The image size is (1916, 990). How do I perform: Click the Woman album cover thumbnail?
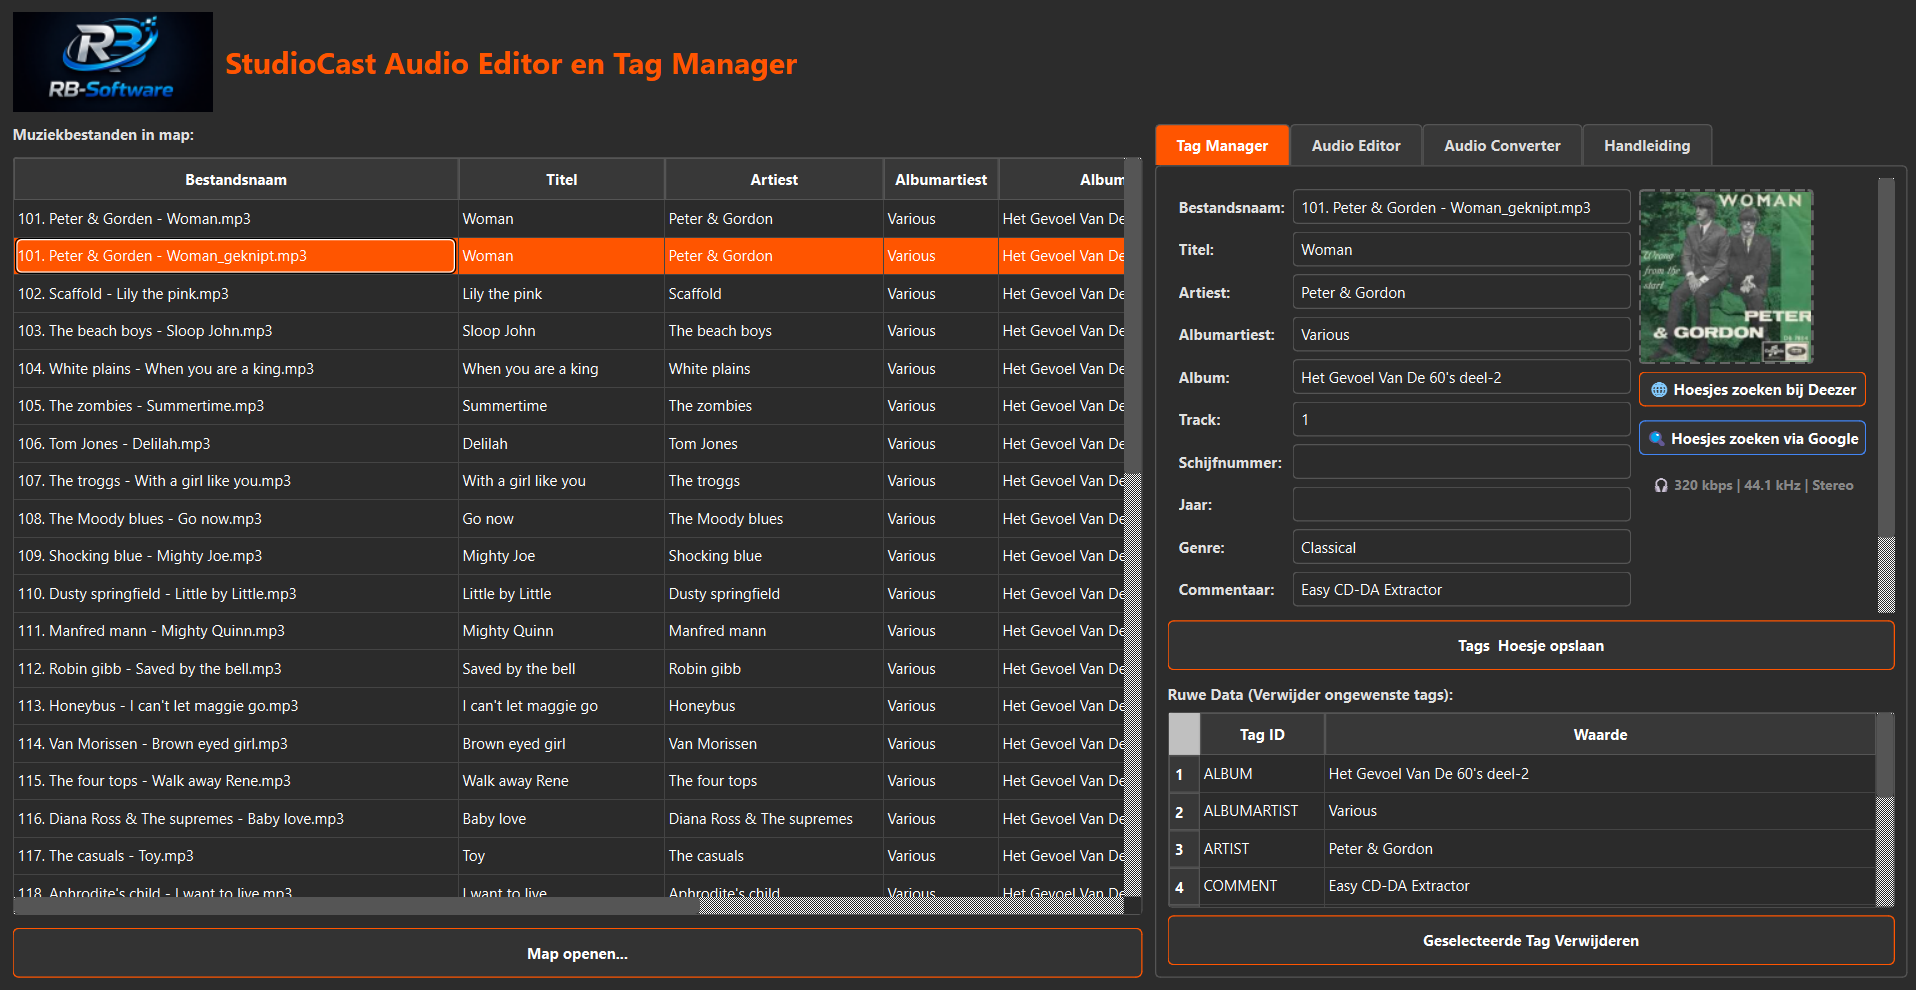(1726, 276)
